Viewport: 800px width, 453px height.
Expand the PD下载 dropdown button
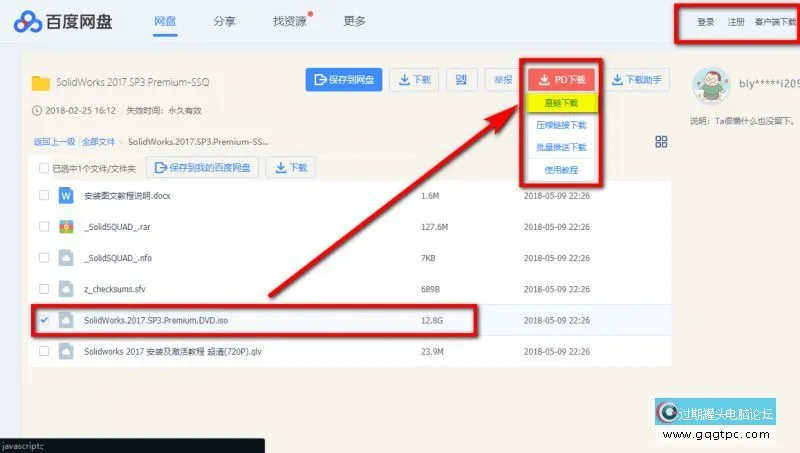click(561, 80)
